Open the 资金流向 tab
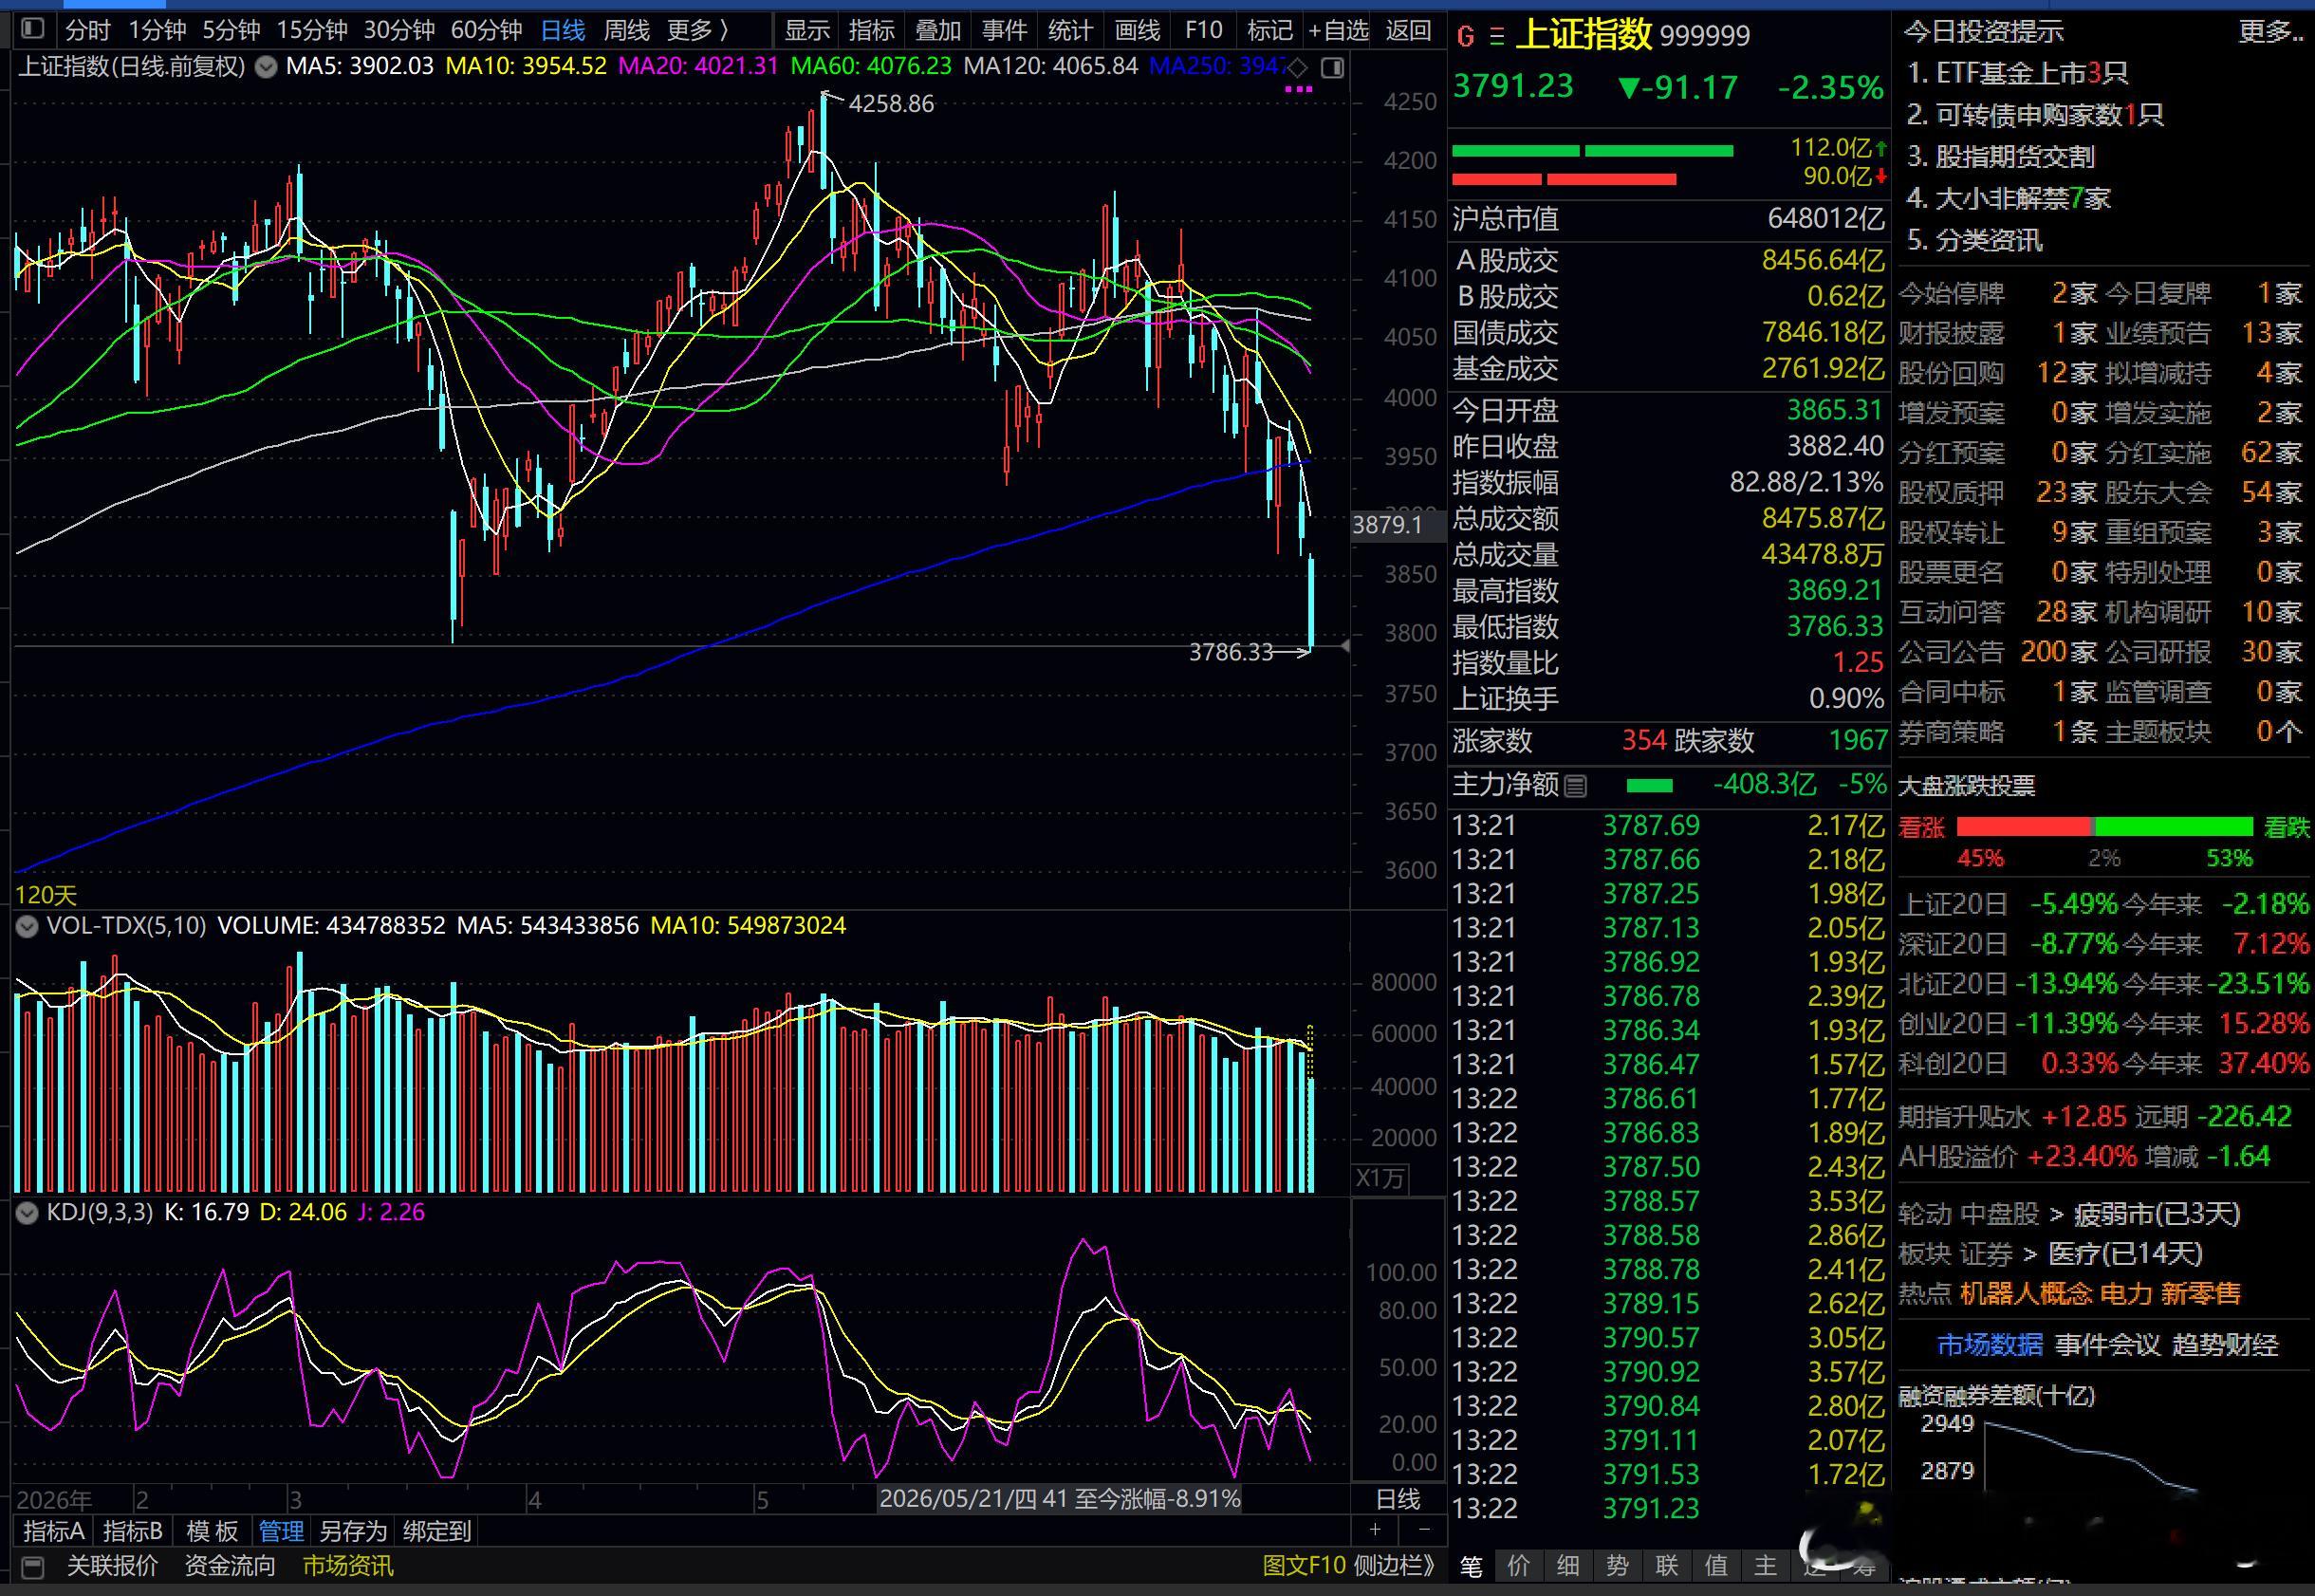 (230, 1566)
